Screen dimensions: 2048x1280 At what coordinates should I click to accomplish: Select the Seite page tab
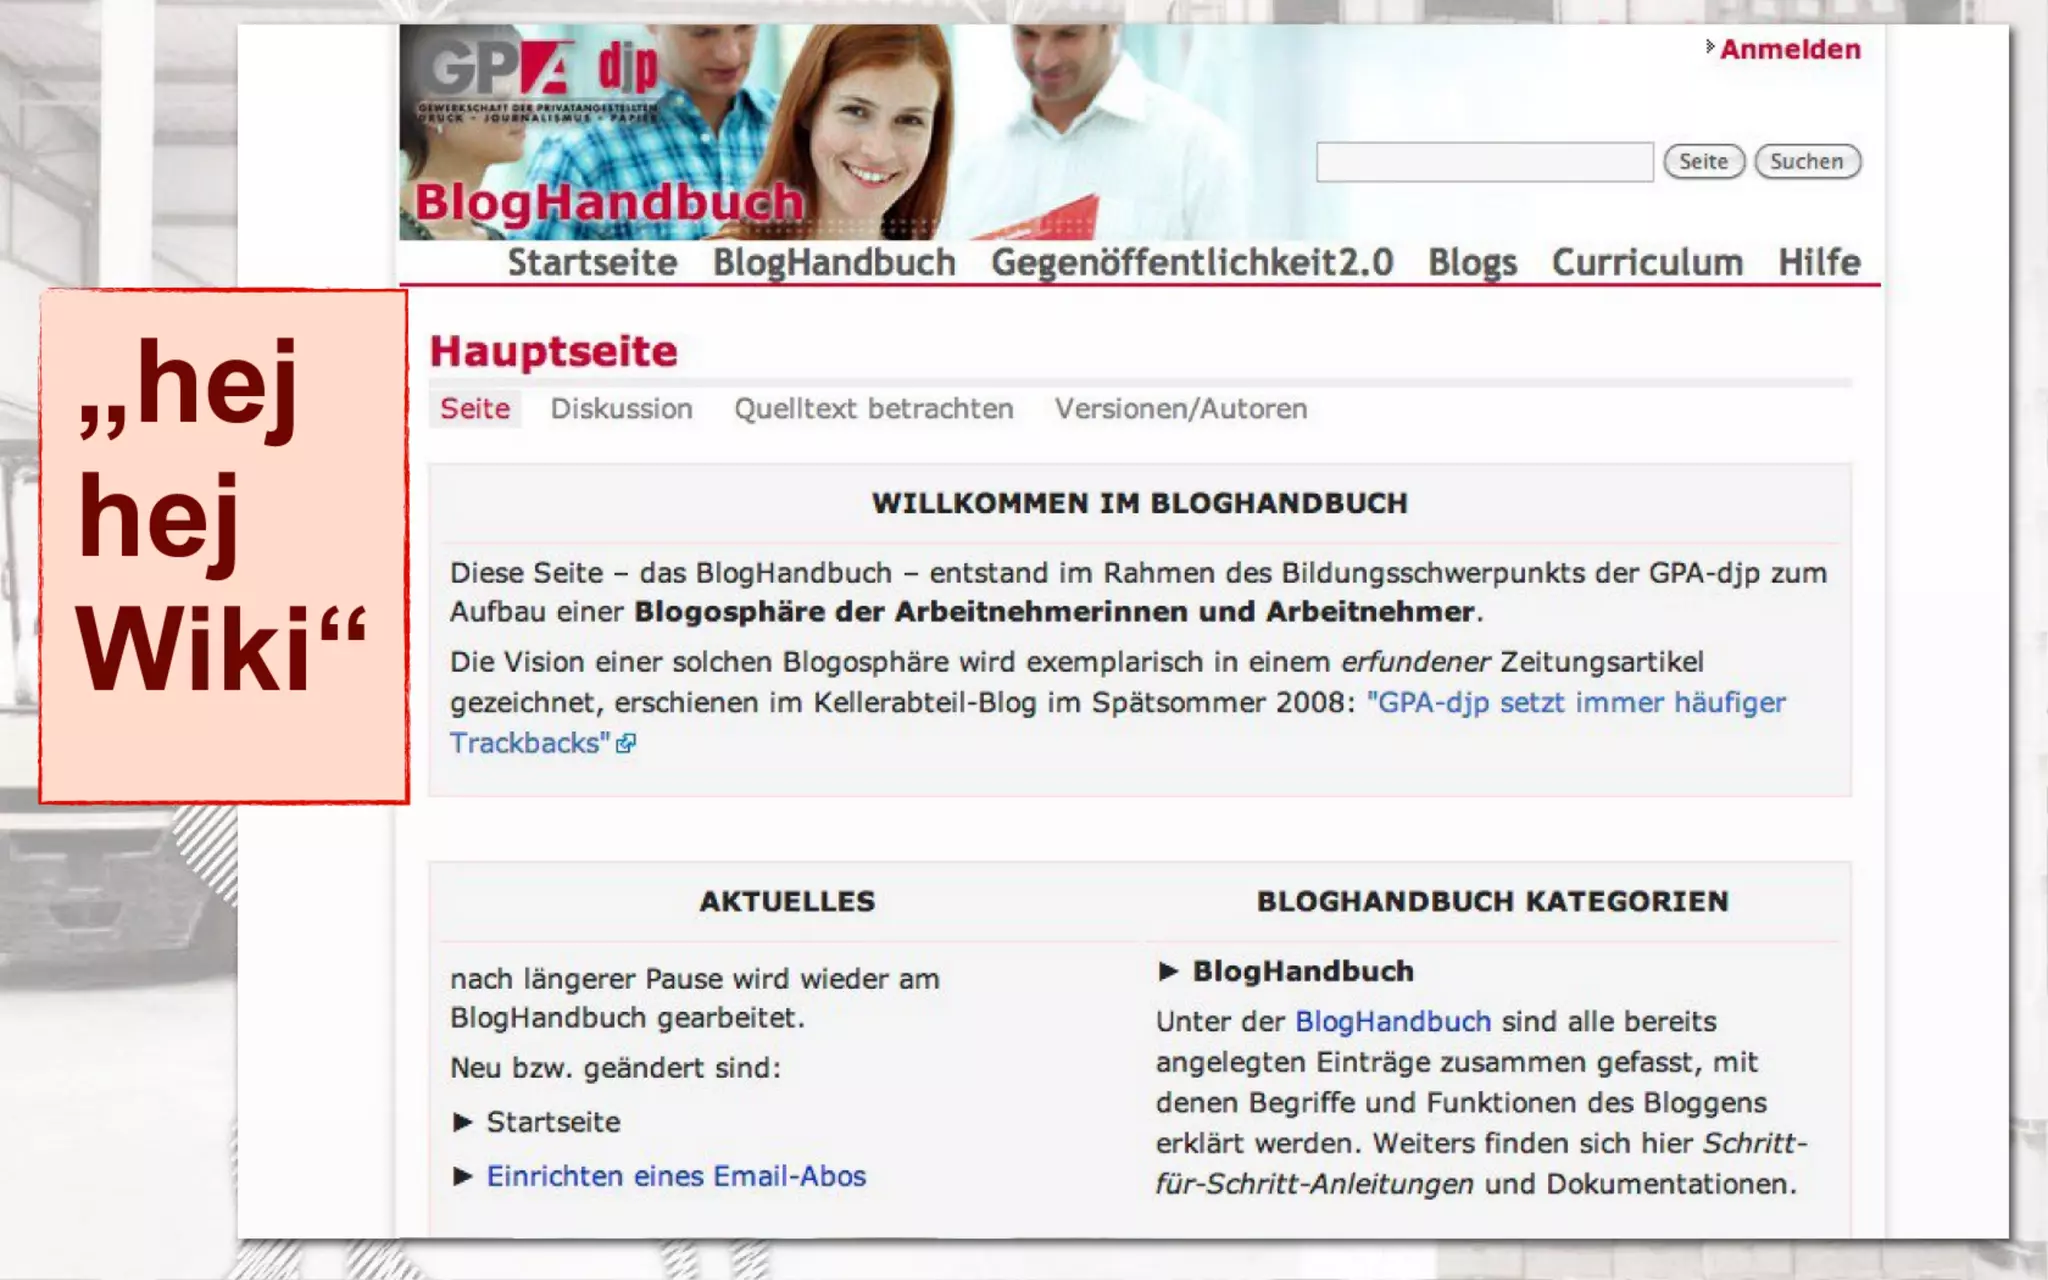point(475,409)
